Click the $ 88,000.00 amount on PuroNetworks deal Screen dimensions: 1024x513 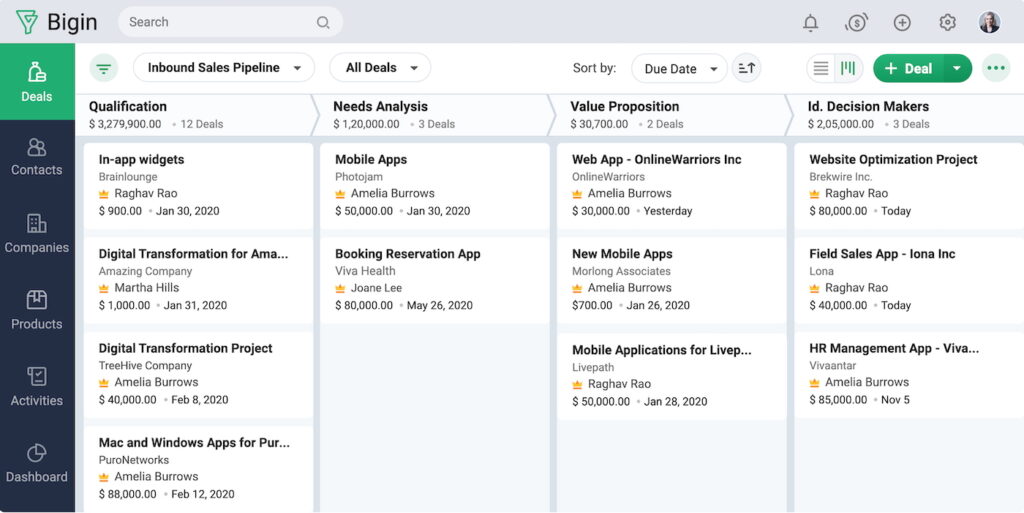tap(127, 494)
